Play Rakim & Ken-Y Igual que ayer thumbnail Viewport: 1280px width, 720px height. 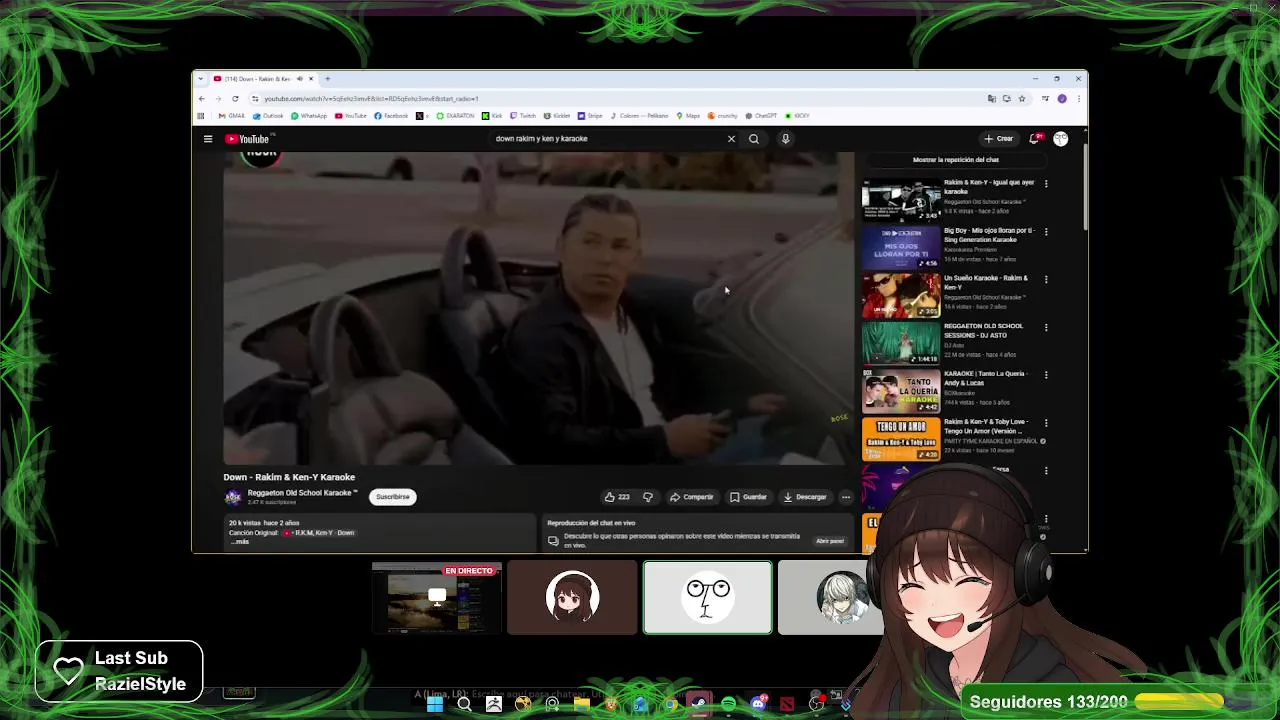click(901, 200)
